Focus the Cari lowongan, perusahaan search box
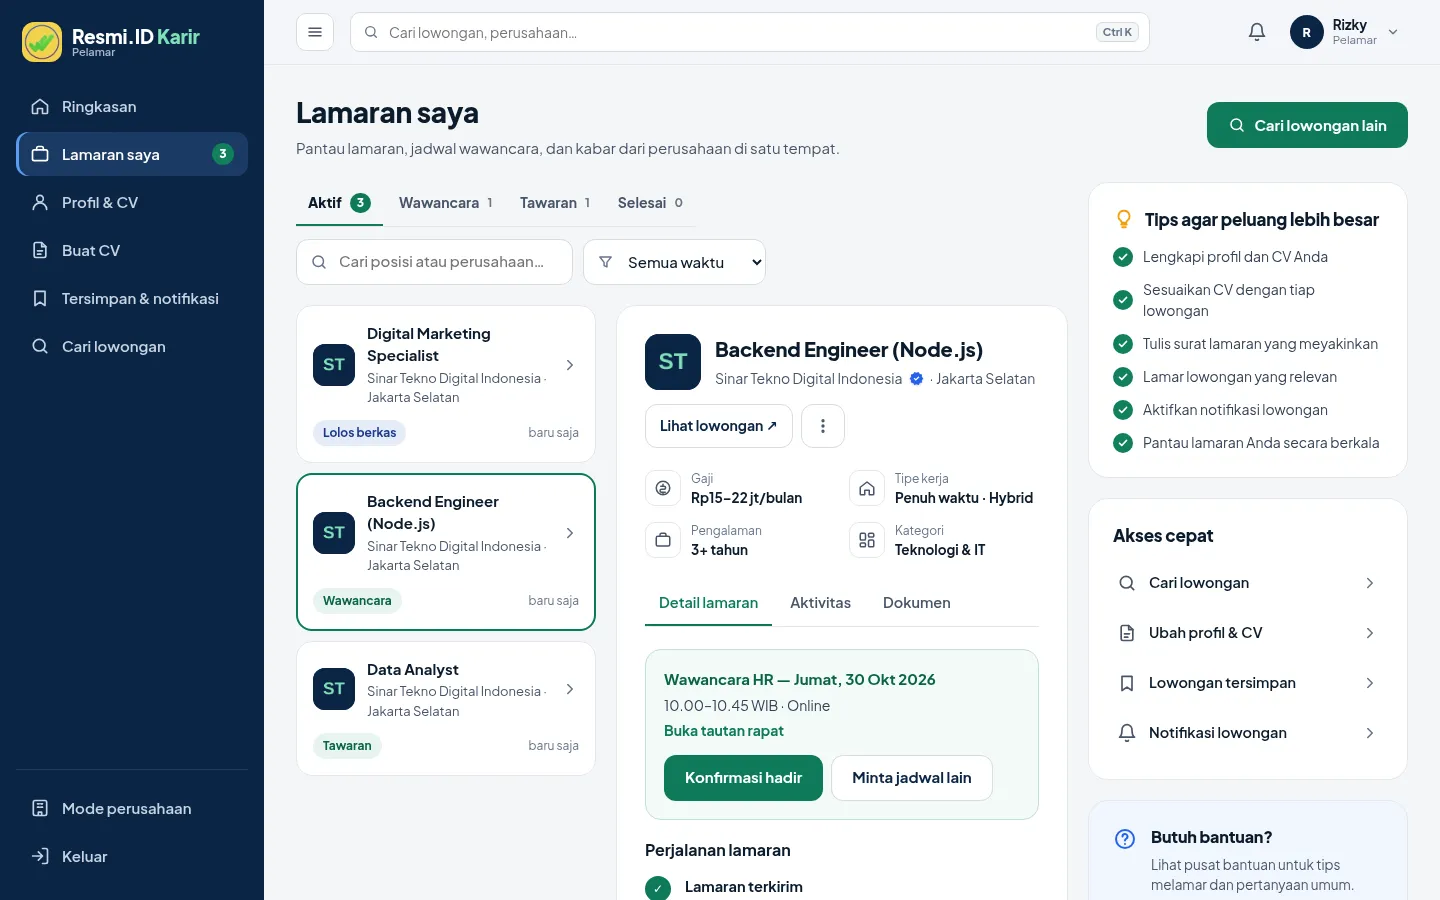 (x=750, y=32)
